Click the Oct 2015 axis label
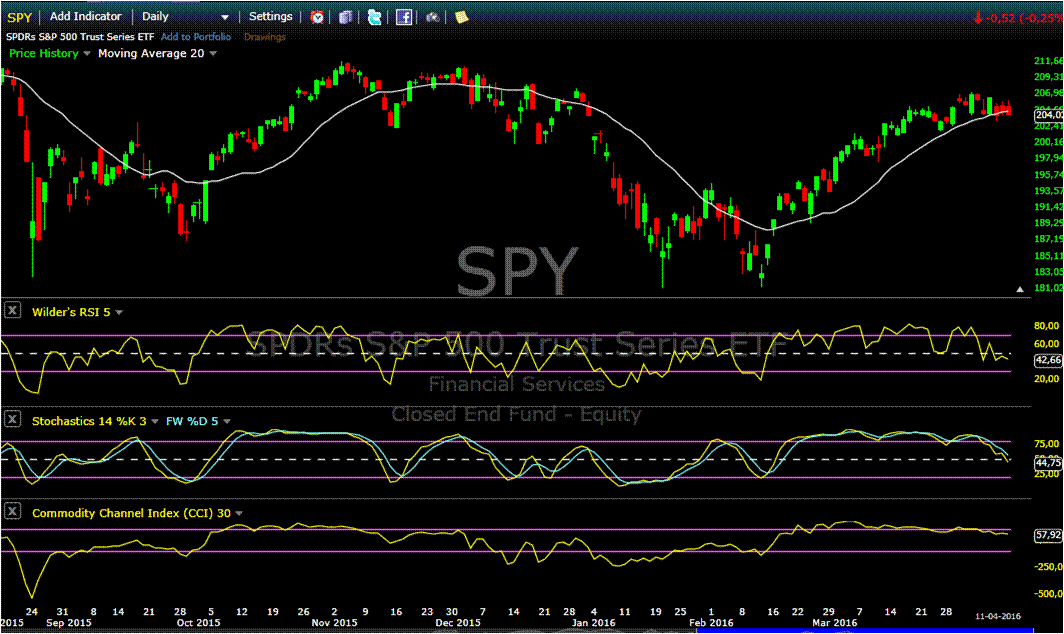This screenshot has width=1064, height=634. point(198,622)
